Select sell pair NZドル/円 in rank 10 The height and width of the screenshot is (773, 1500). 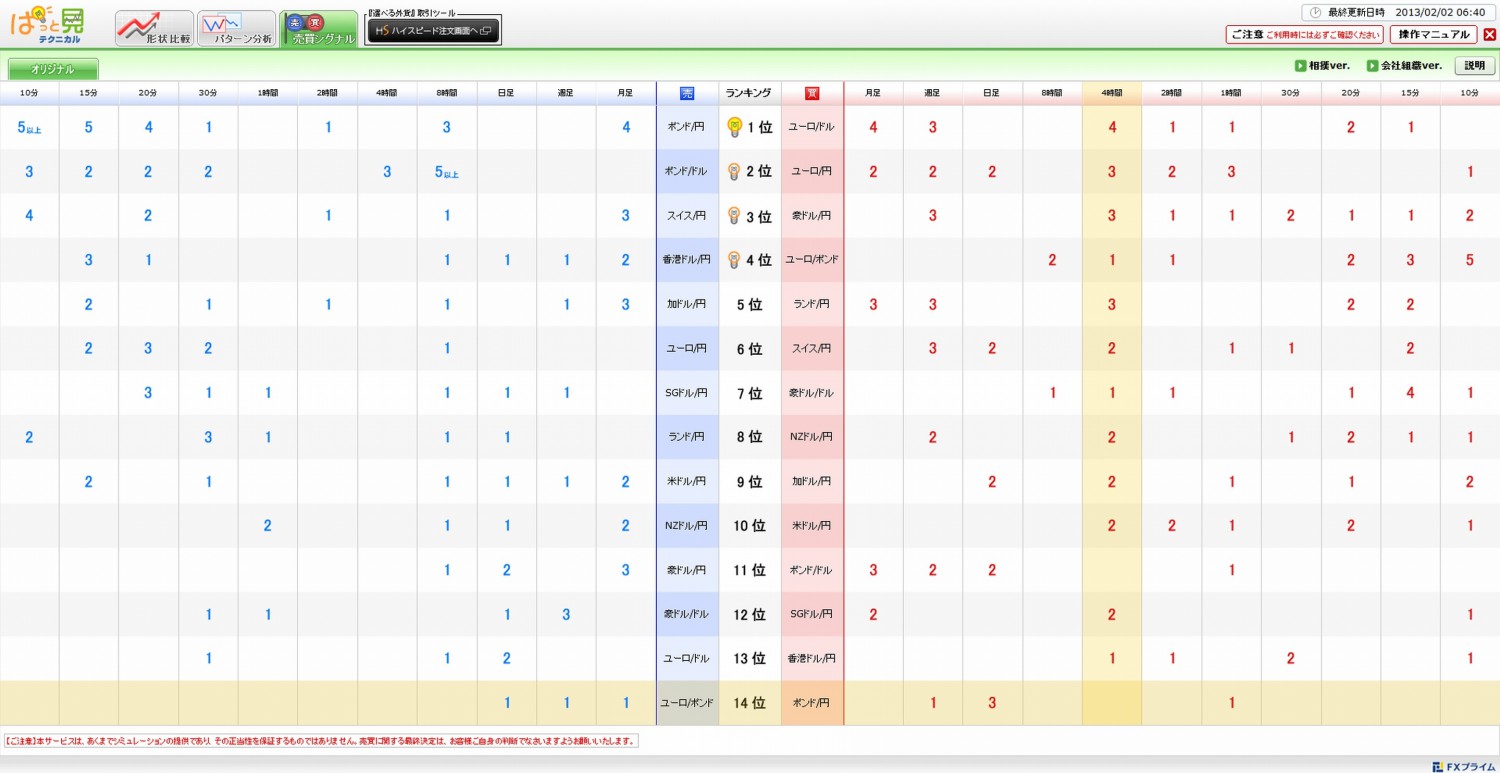(687, 525)
